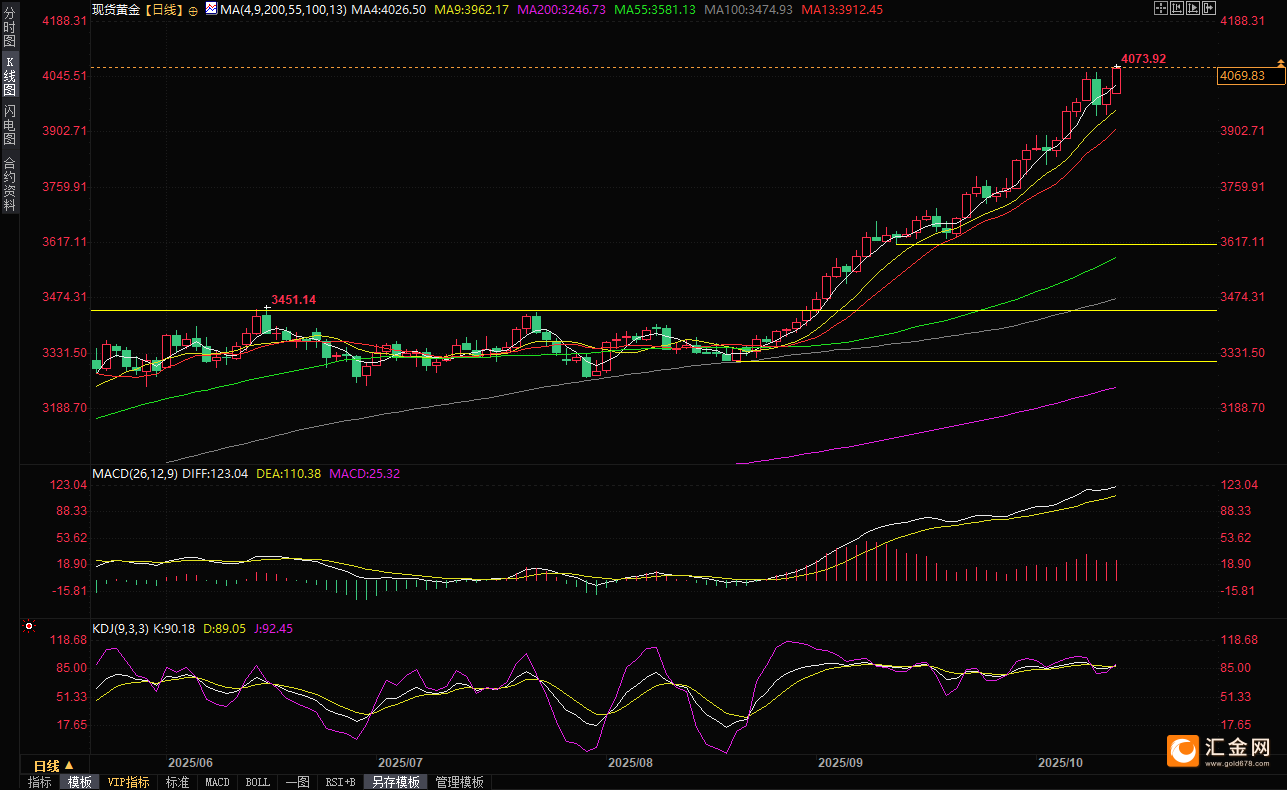Apply the RSI+B template
Viewport: 1287px width, 790px height.
pos(341,782)
